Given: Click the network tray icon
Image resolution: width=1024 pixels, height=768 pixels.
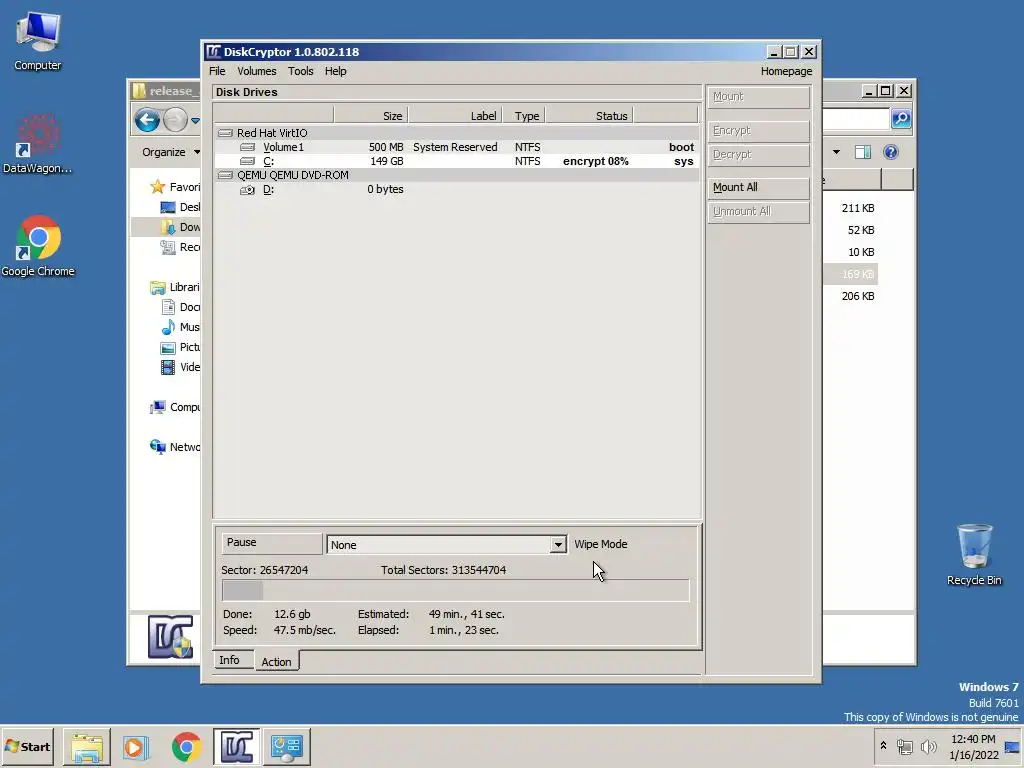Looking at the screenshot, I should coord(905,746).
